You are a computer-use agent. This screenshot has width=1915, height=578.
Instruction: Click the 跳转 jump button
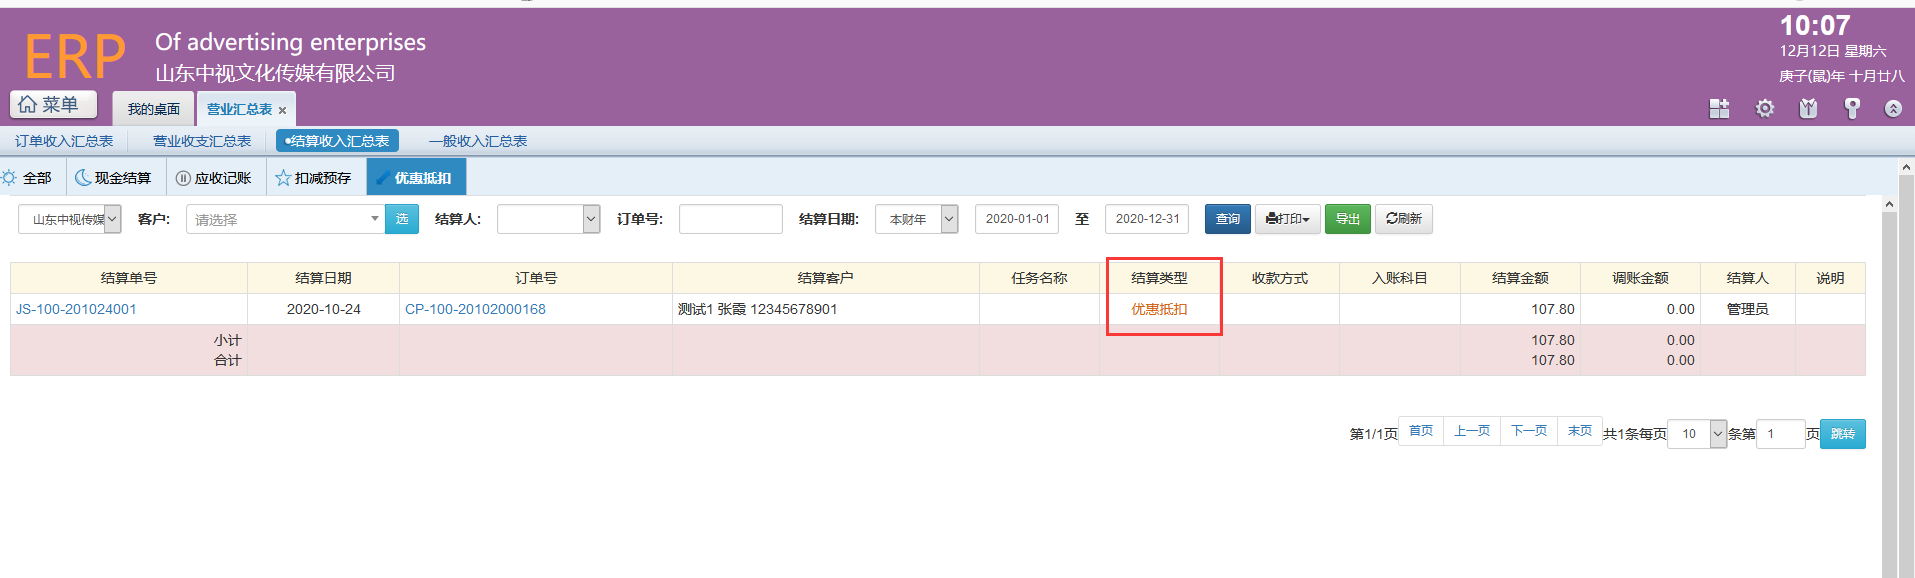click(1843, 434)
